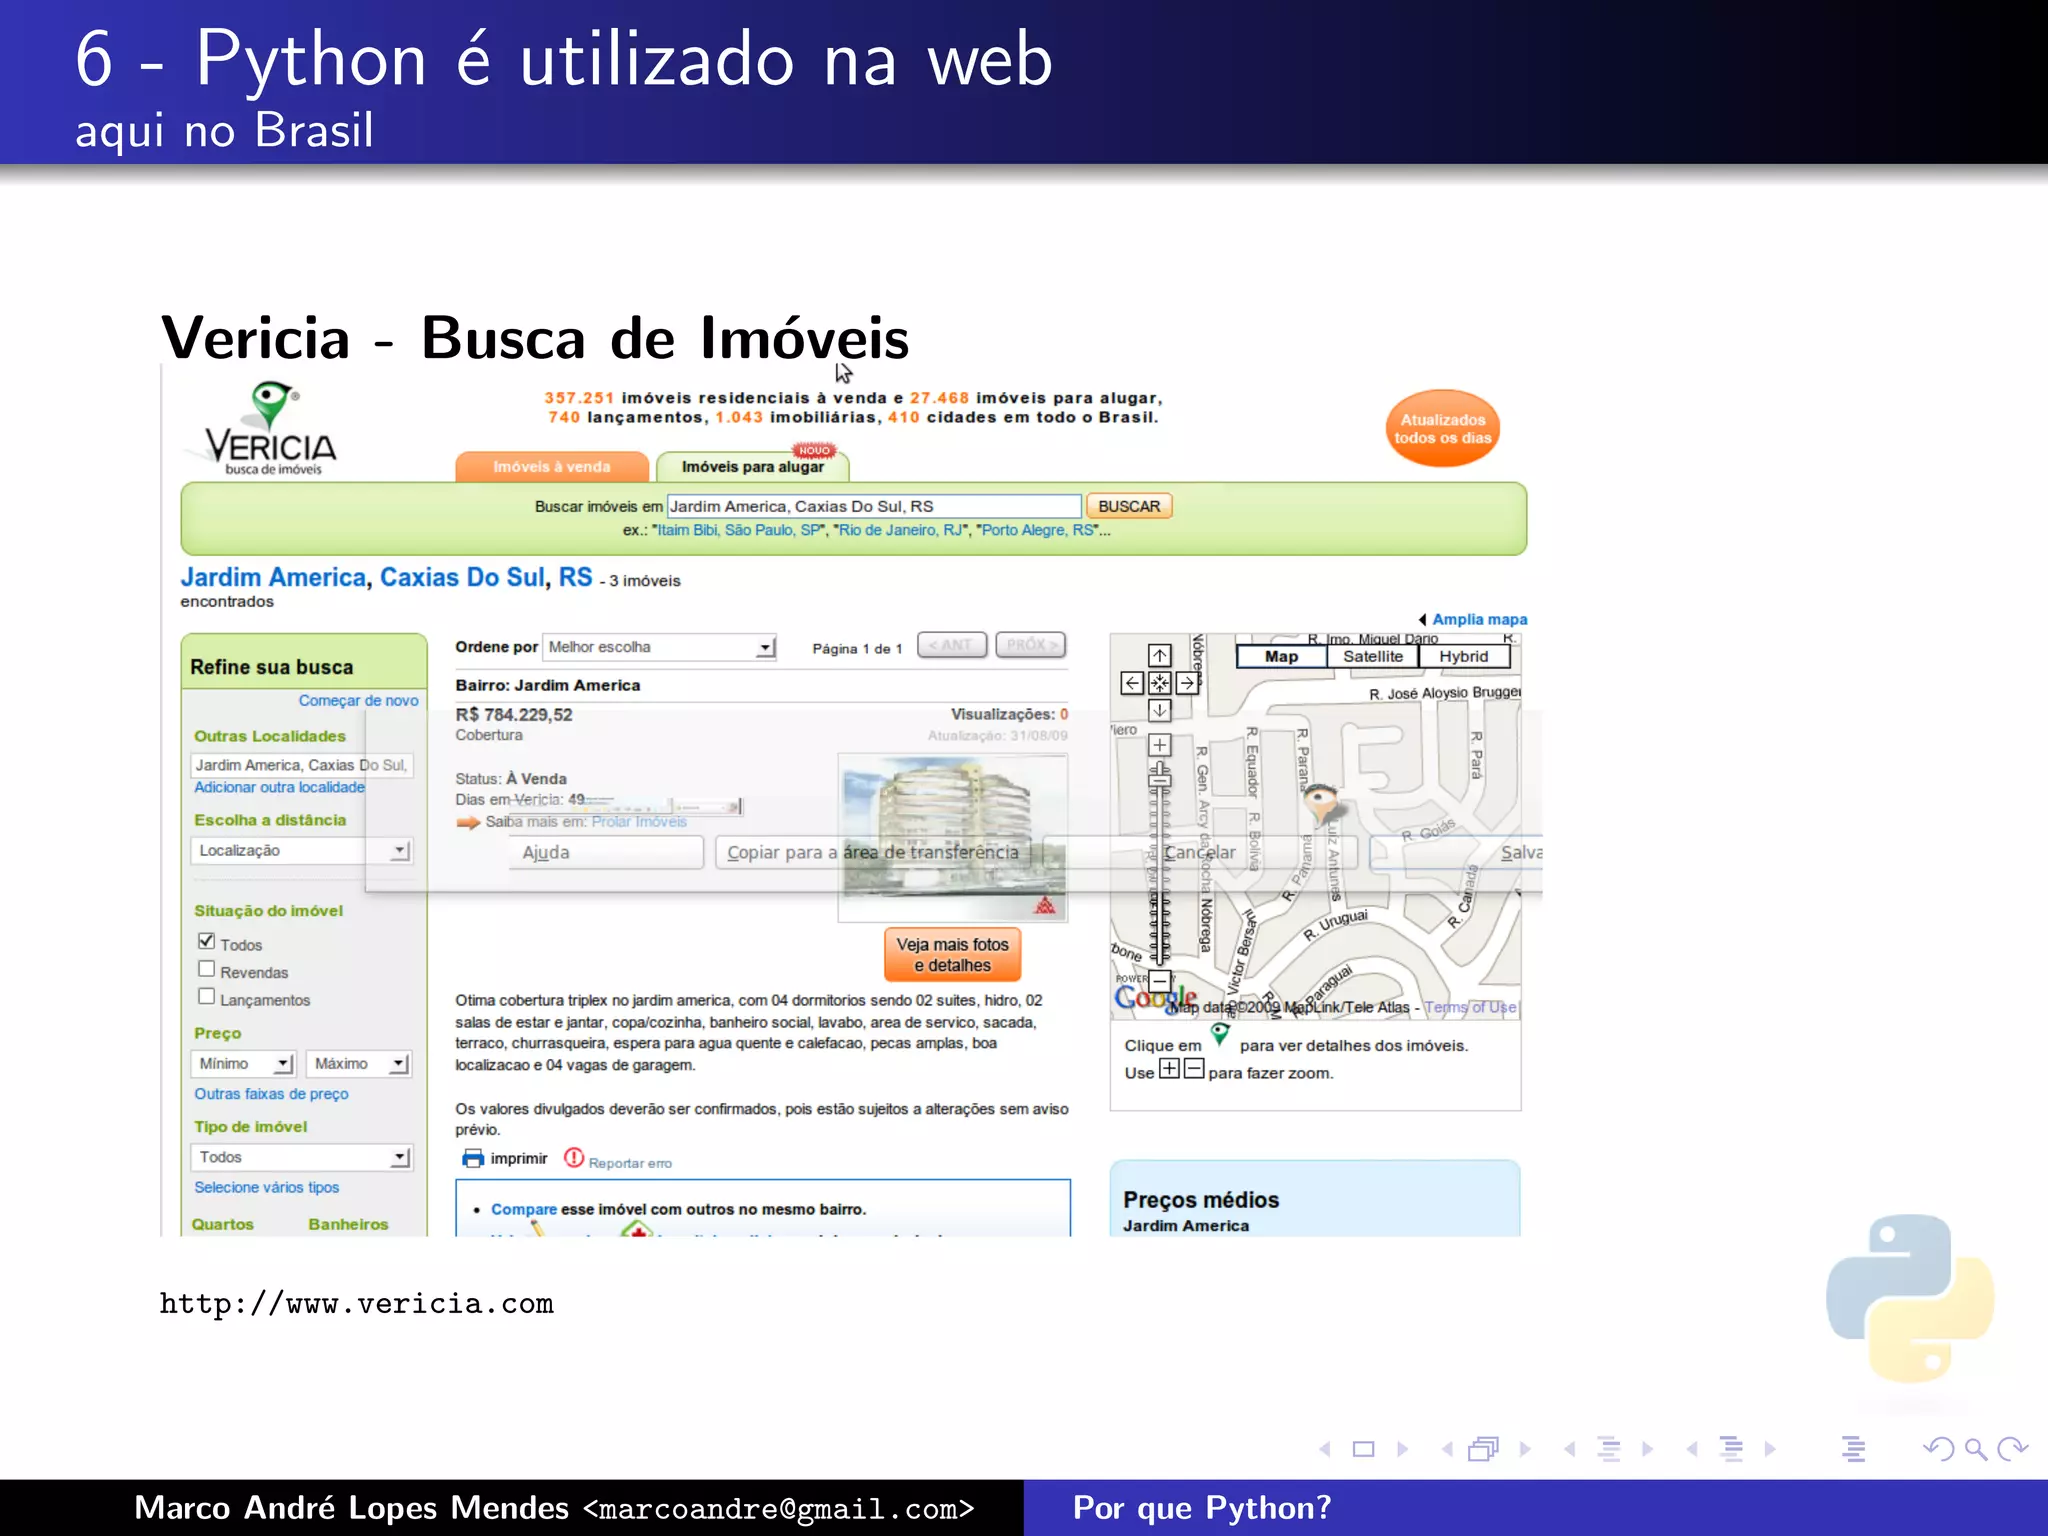This screenshot has width=2048, height=1536.
Task: Click the imprimir print link text
Action: (519, 1159)
